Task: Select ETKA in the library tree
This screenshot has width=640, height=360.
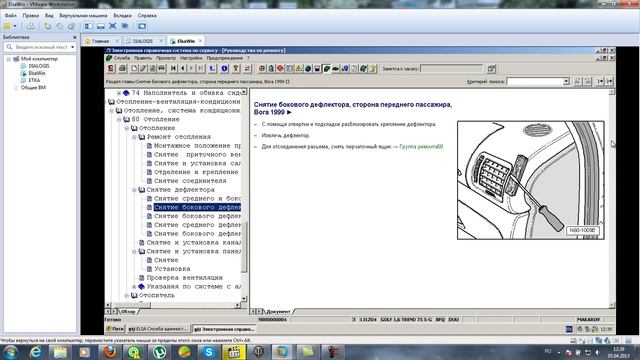Action: pos(34,80)
